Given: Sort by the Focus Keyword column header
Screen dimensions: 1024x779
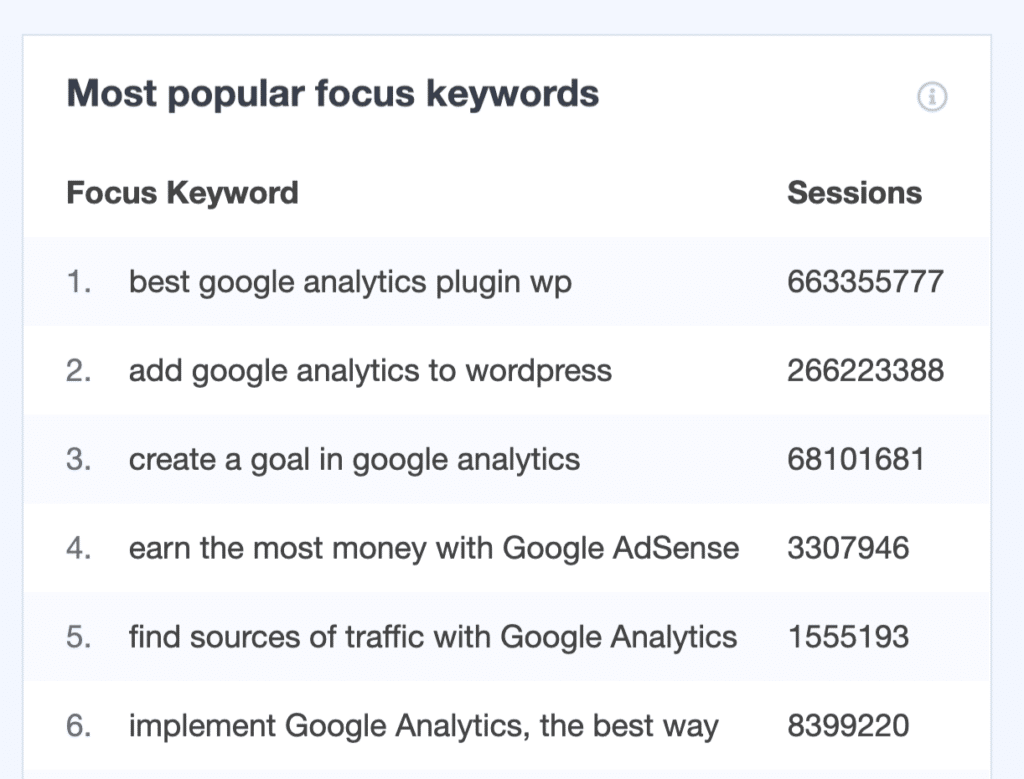Looking at the screenshot, I should tap(183, 192).
